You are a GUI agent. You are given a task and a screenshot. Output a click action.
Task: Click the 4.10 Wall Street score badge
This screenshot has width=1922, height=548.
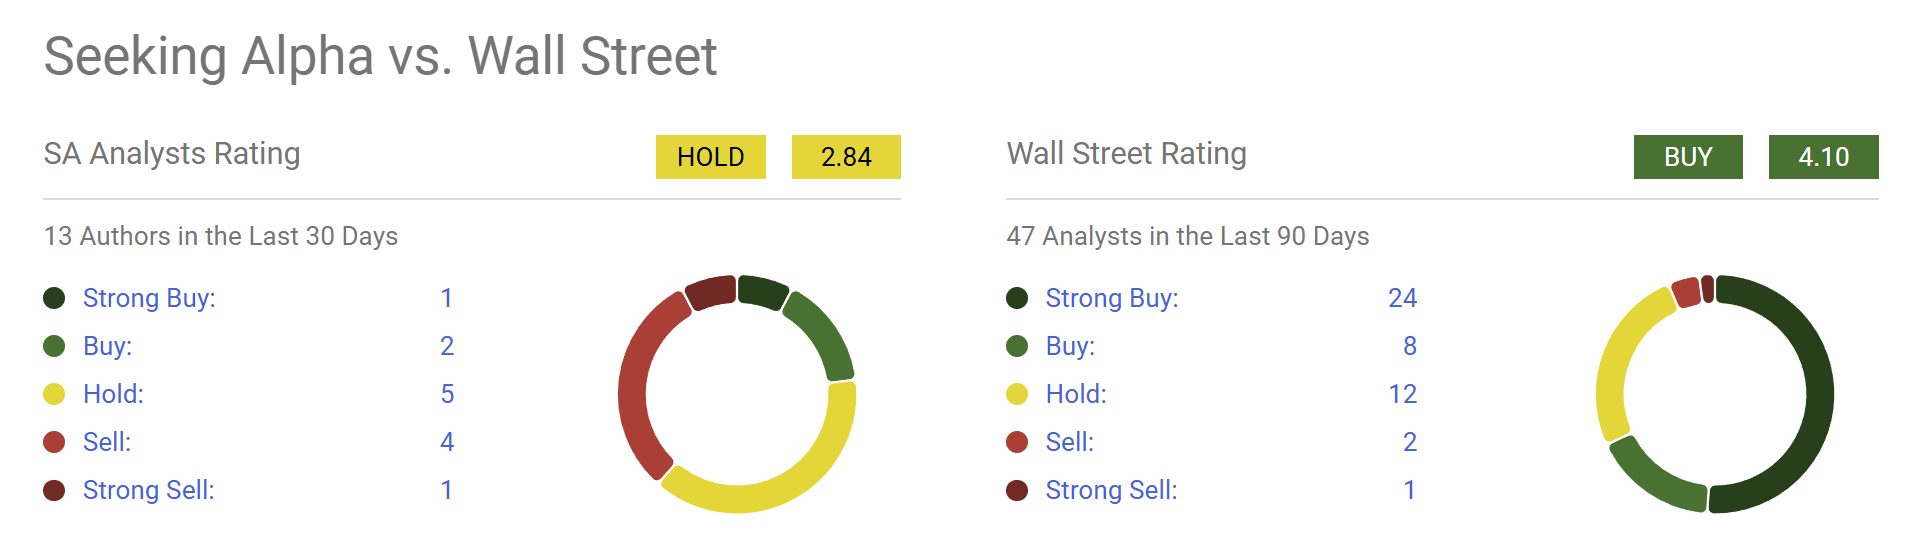(1823, 157)
